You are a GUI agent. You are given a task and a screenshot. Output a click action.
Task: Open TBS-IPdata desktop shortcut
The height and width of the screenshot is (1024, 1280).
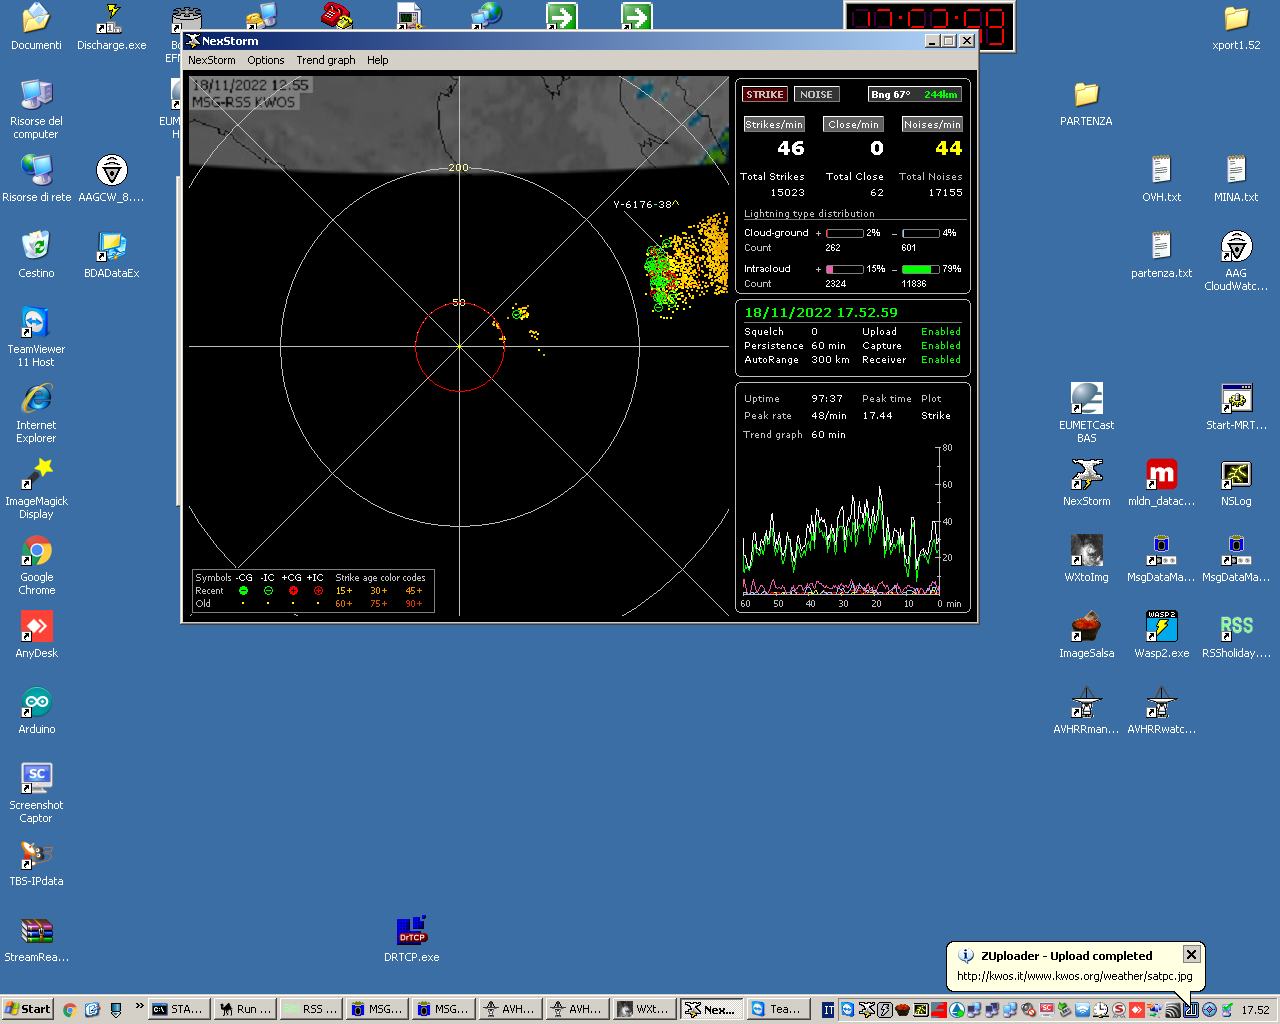pos(36,863)
